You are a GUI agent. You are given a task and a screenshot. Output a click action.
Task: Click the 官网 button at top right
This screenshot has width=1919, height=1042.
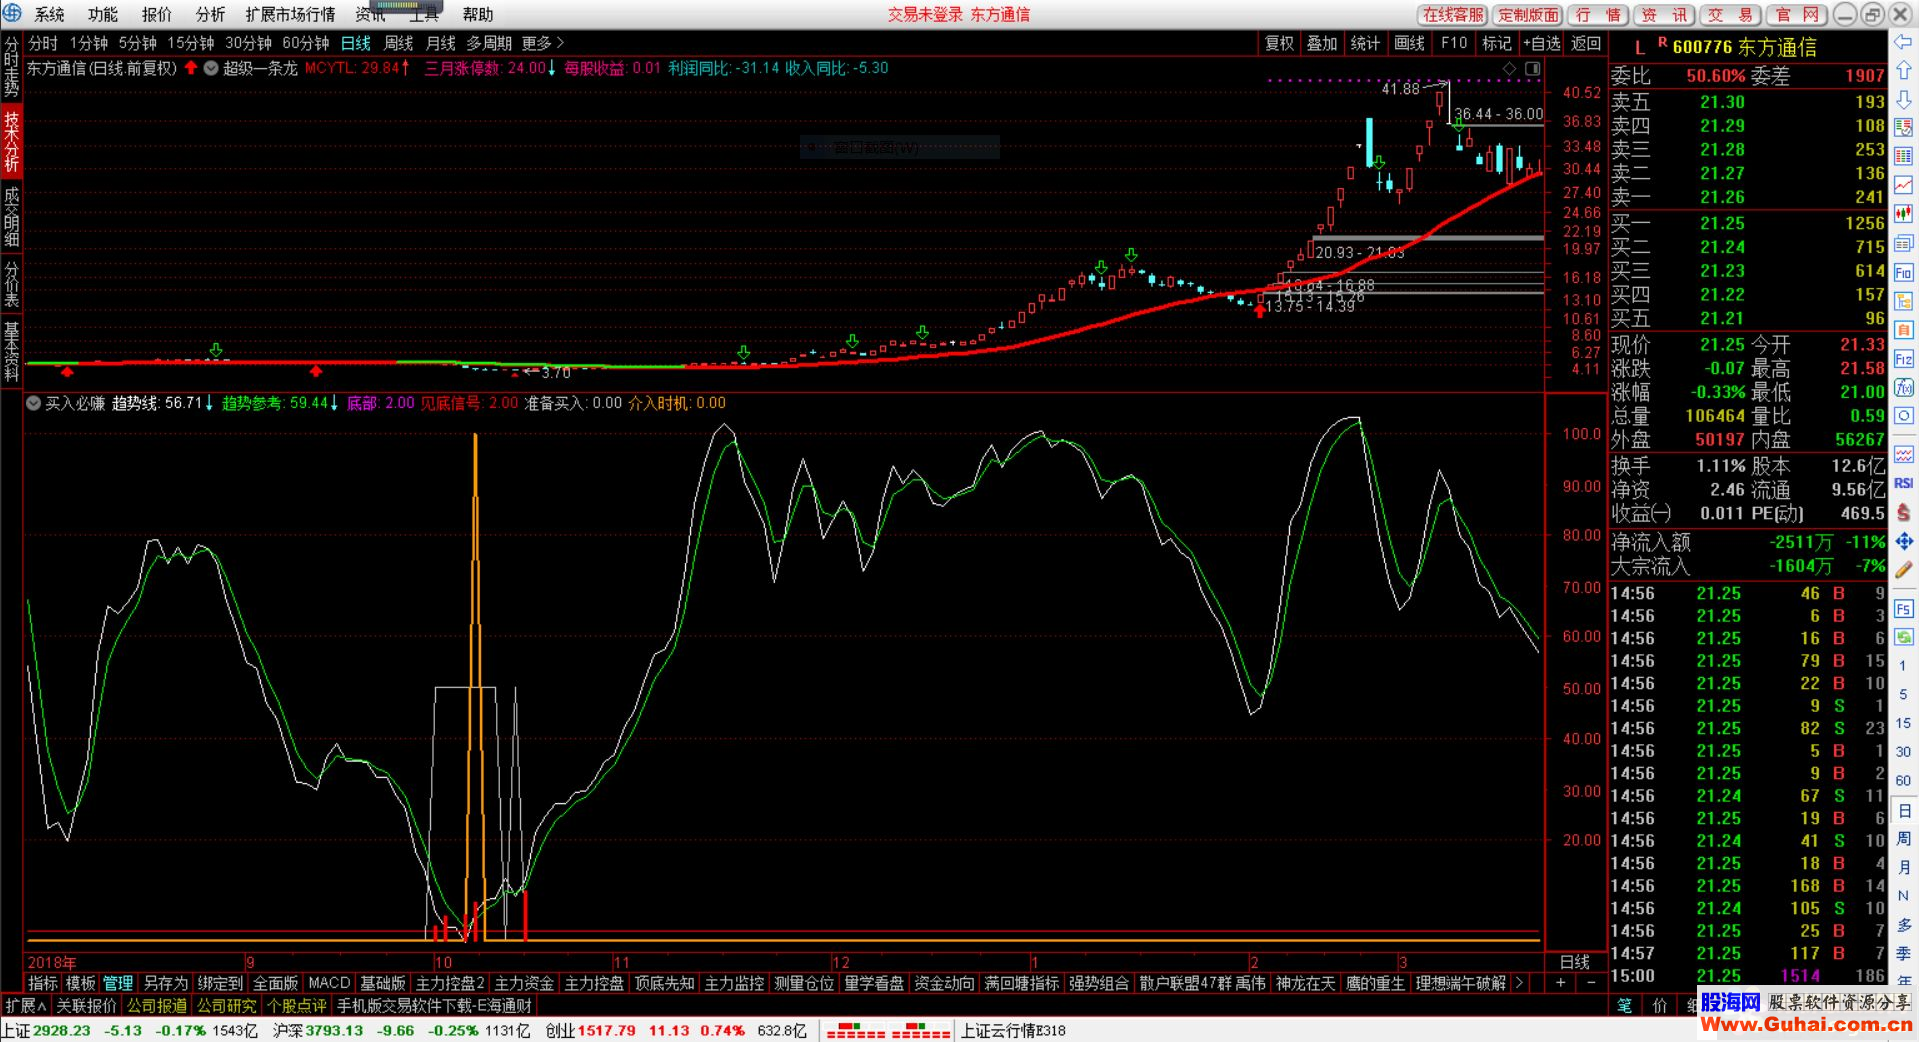click(1798, 14)
